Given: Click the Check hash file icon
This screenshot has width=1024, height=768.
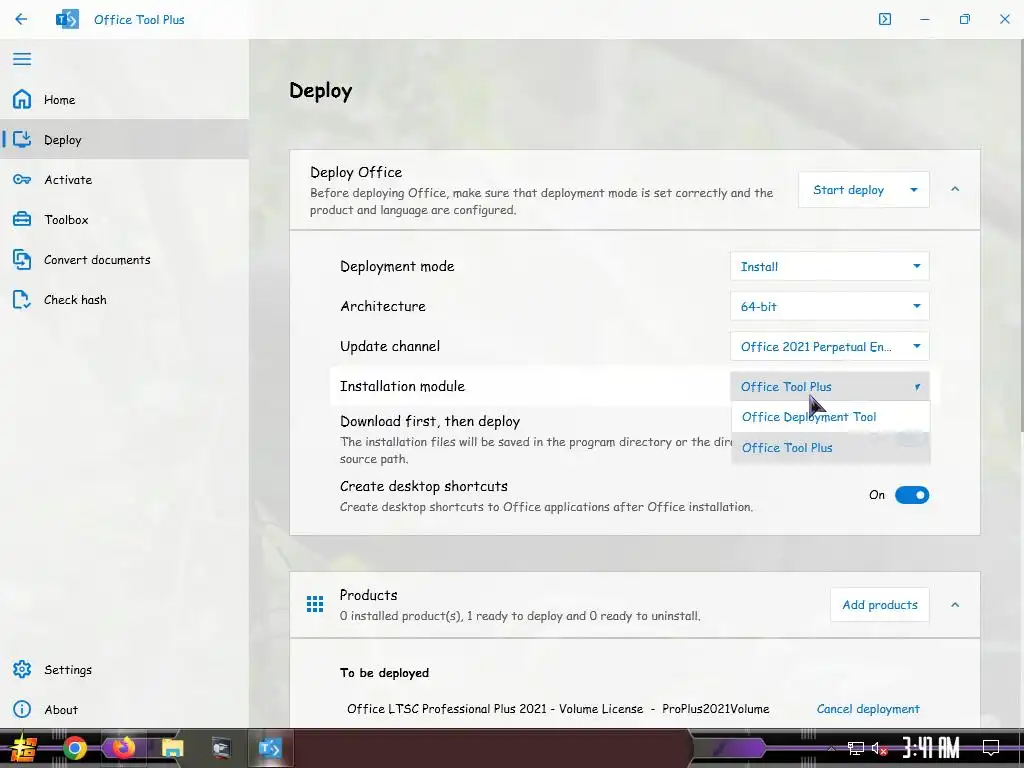Looking at the screenshot, I should [22, 299].
